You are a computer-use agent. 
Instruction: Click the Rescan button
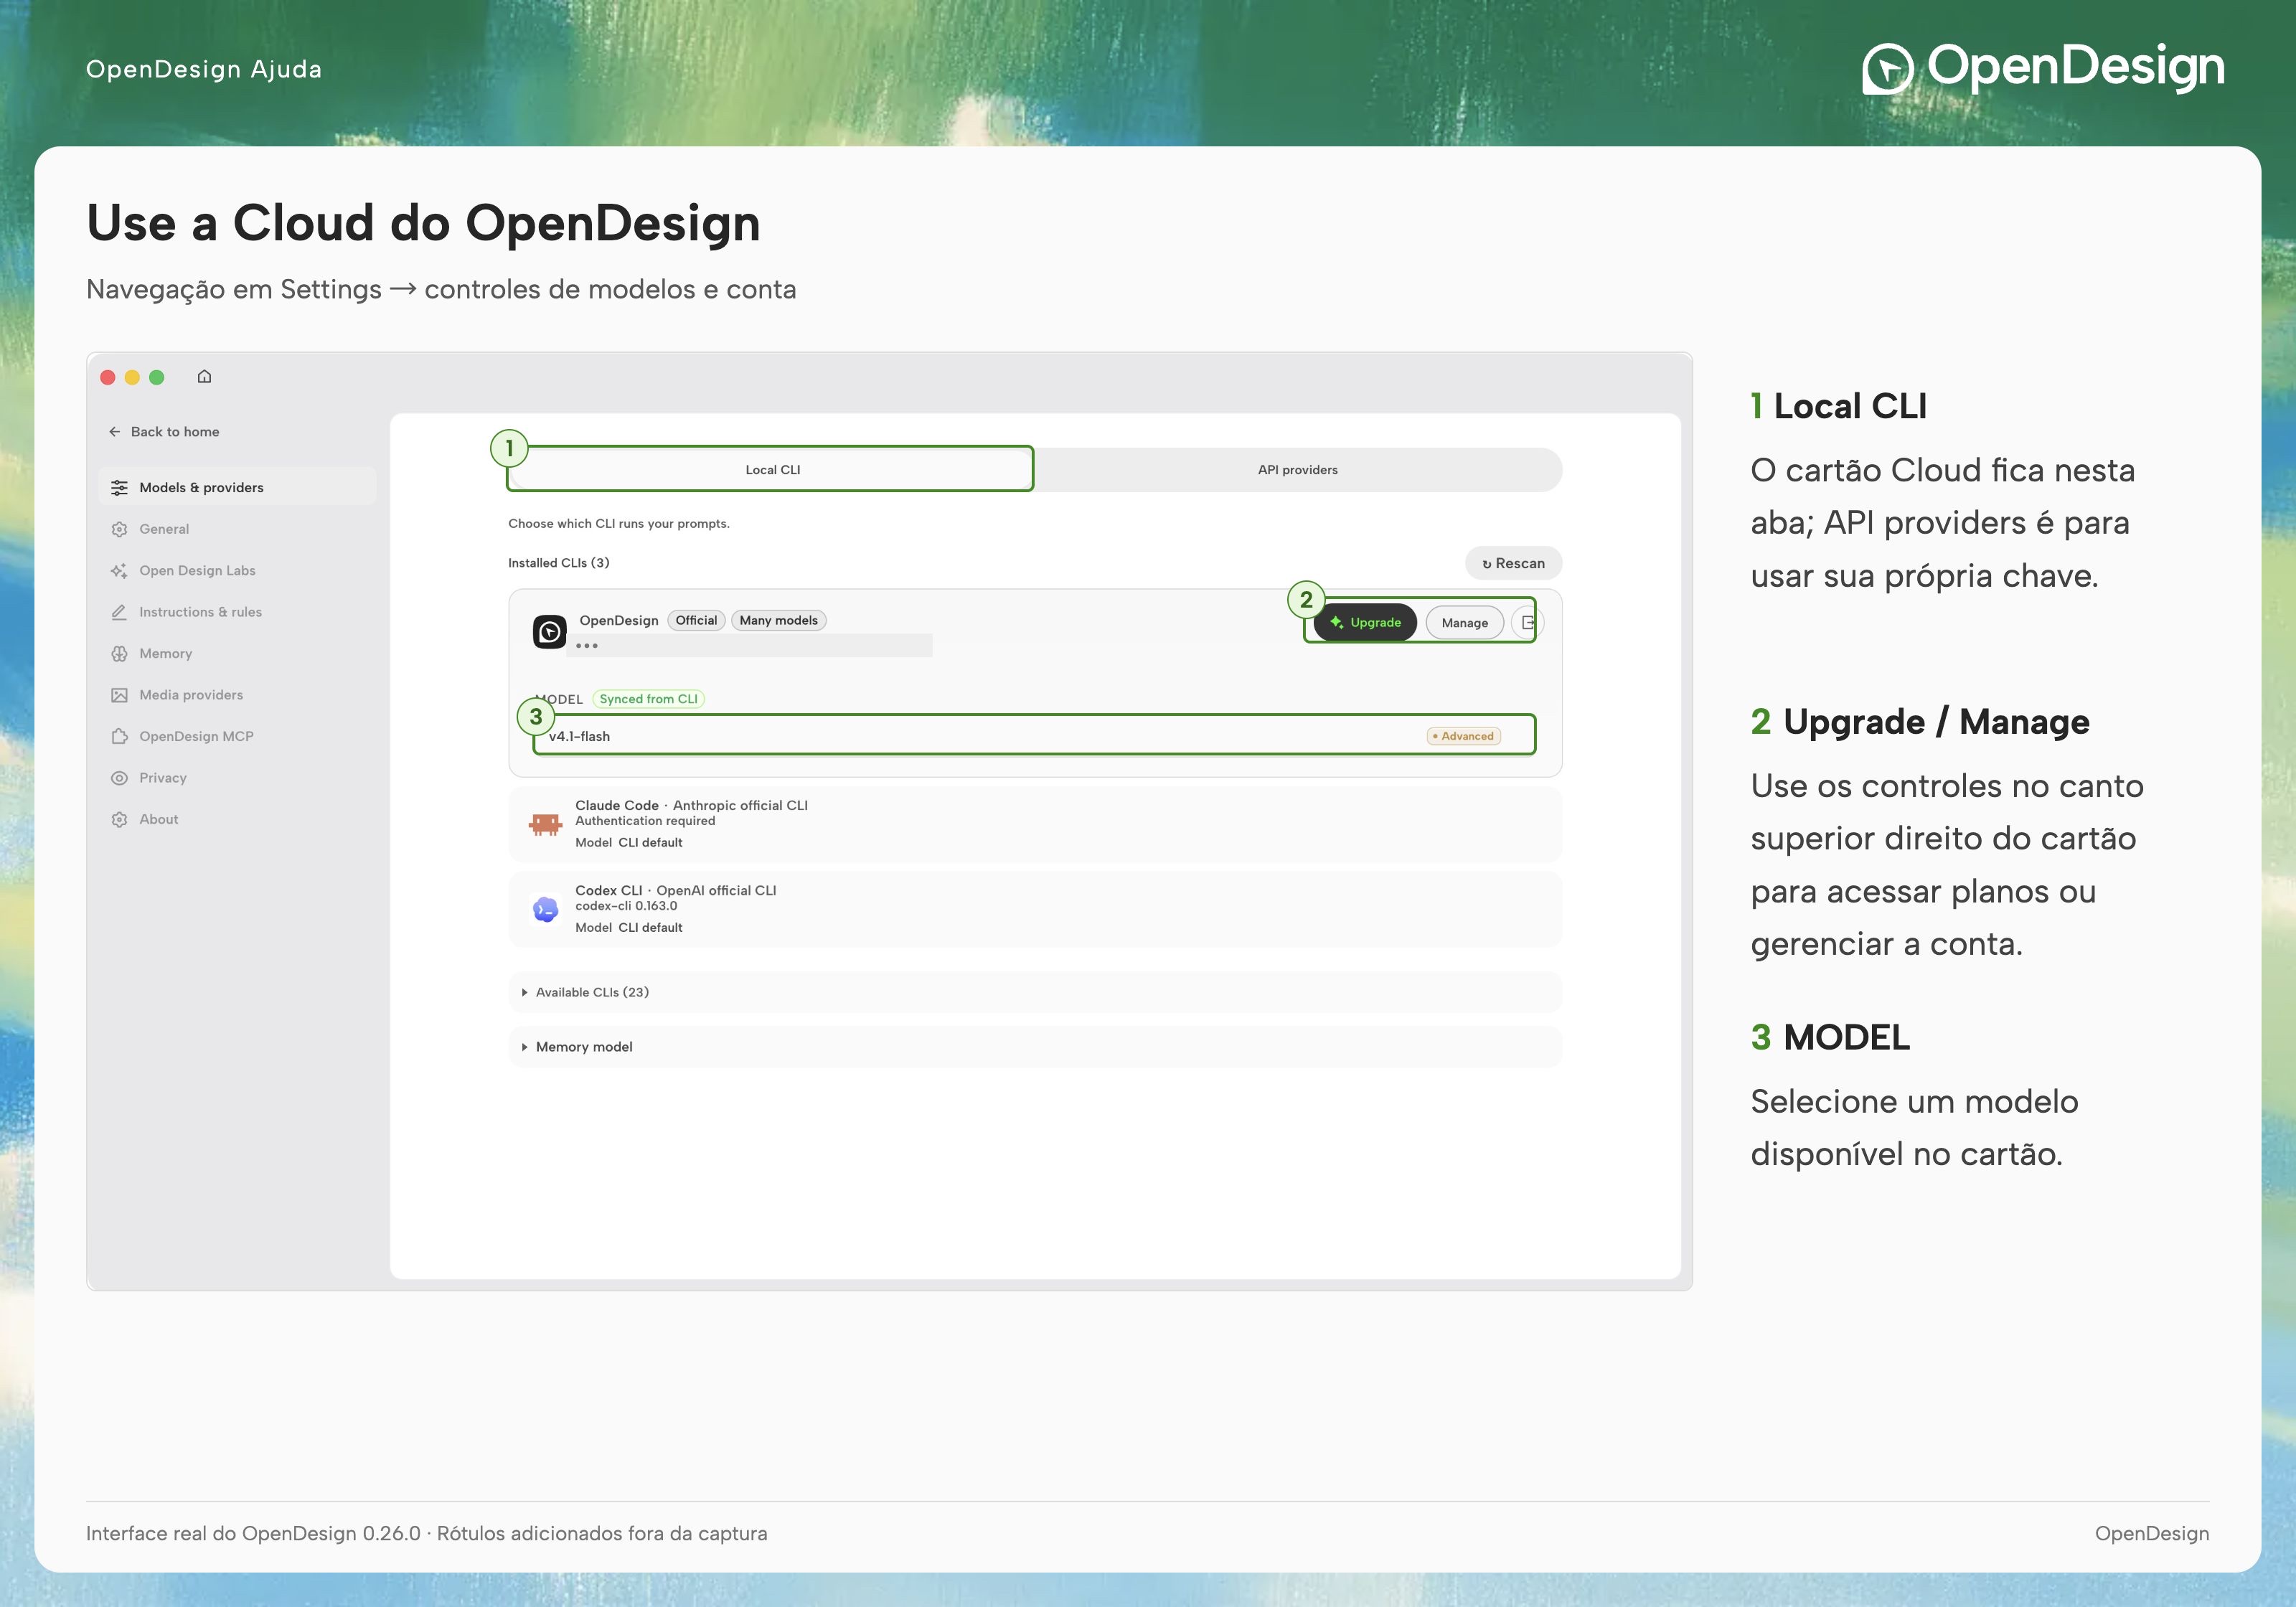(1513, 563)
